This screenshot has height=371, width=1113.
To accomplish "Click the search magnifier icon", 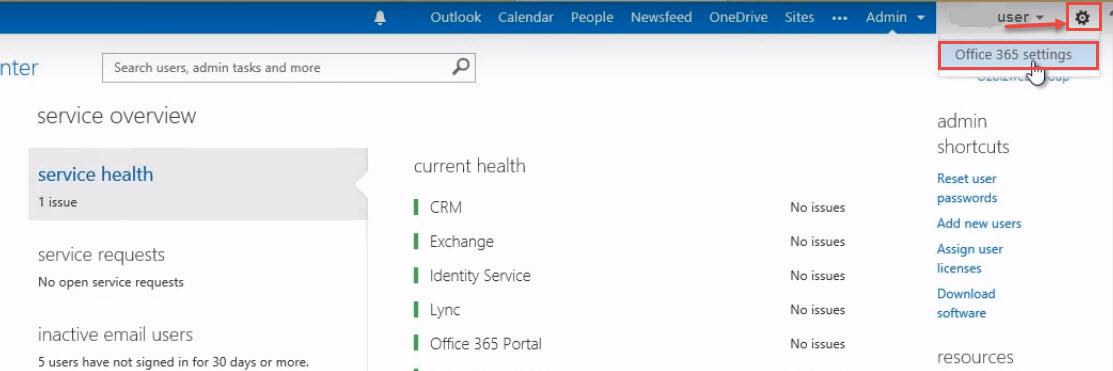I will [x=461, y=67].
